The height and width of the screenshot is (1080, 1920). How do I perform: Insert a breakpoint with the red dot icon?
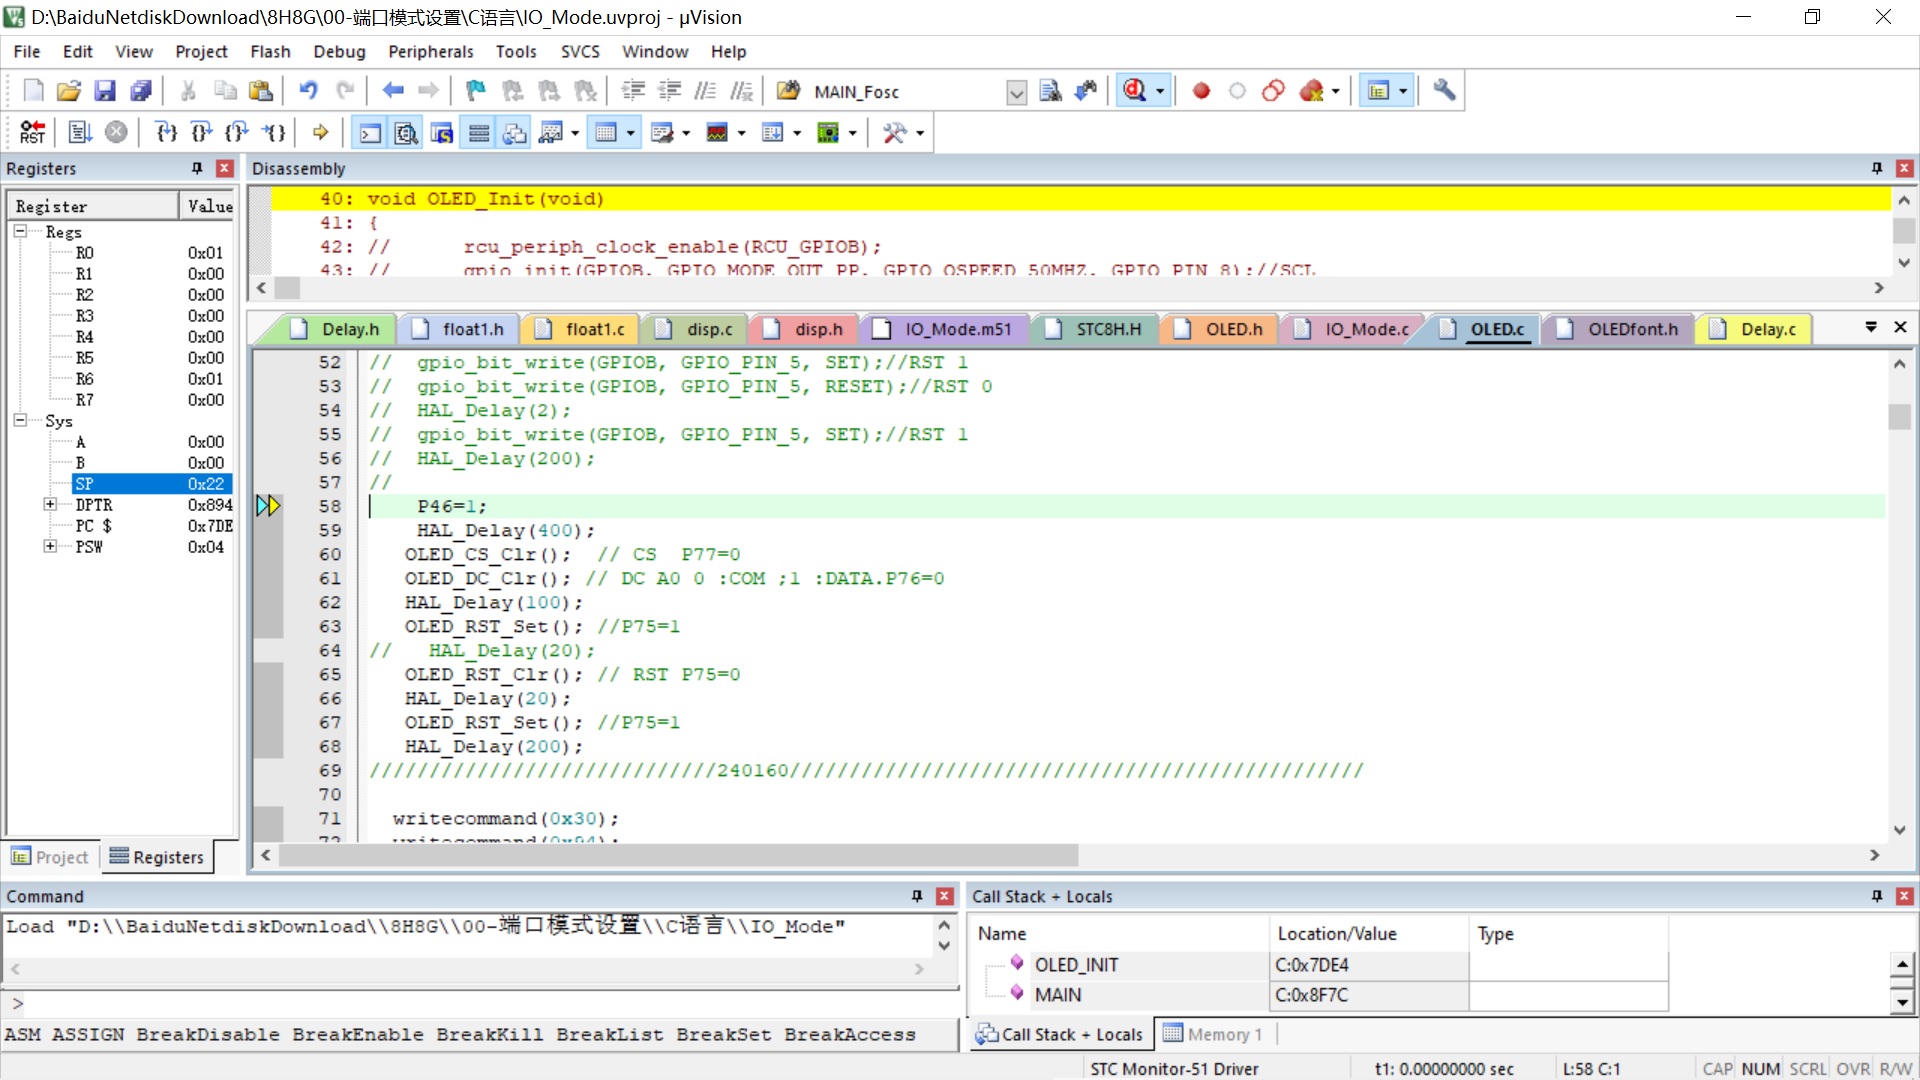pos(1201,91)
